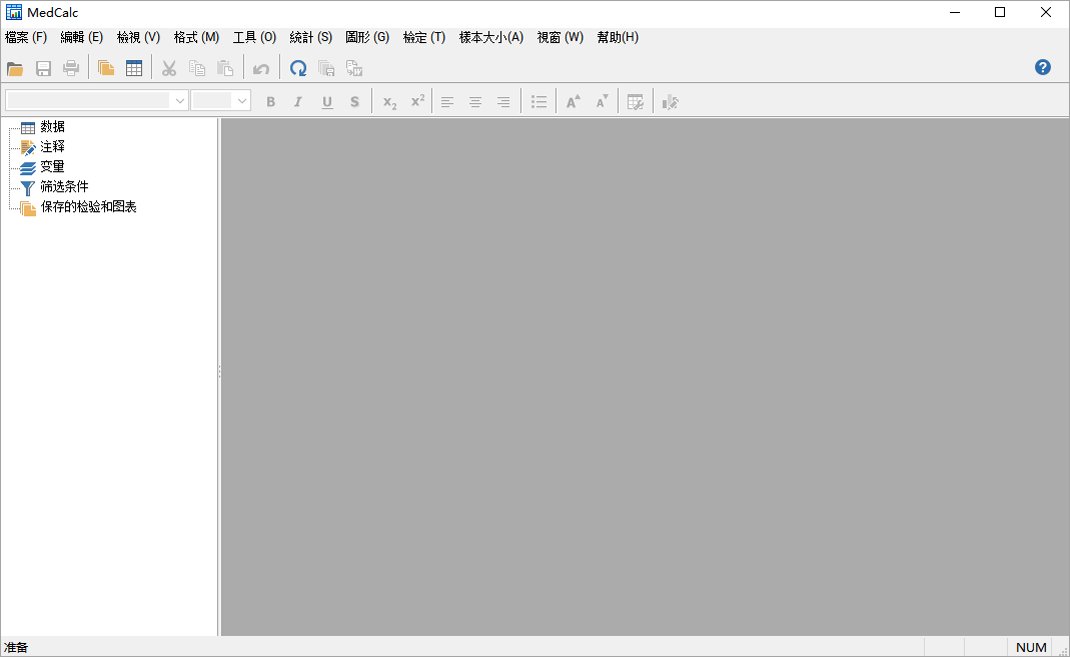Click the Open file folder icon
Screen dimensions: 1070x657
[15, 68]
